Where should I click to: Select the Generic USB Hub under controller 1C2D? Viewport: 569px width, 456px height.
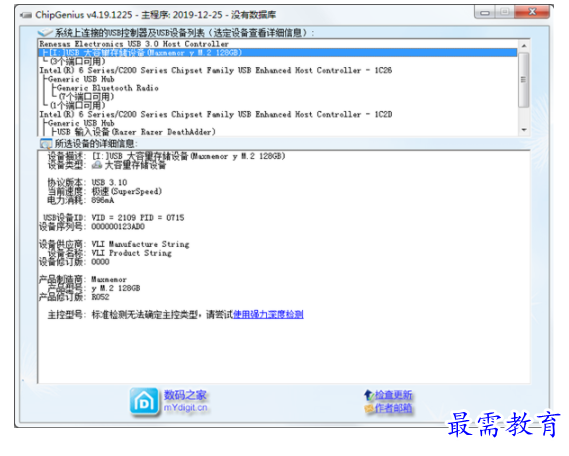tap(81, 123)
